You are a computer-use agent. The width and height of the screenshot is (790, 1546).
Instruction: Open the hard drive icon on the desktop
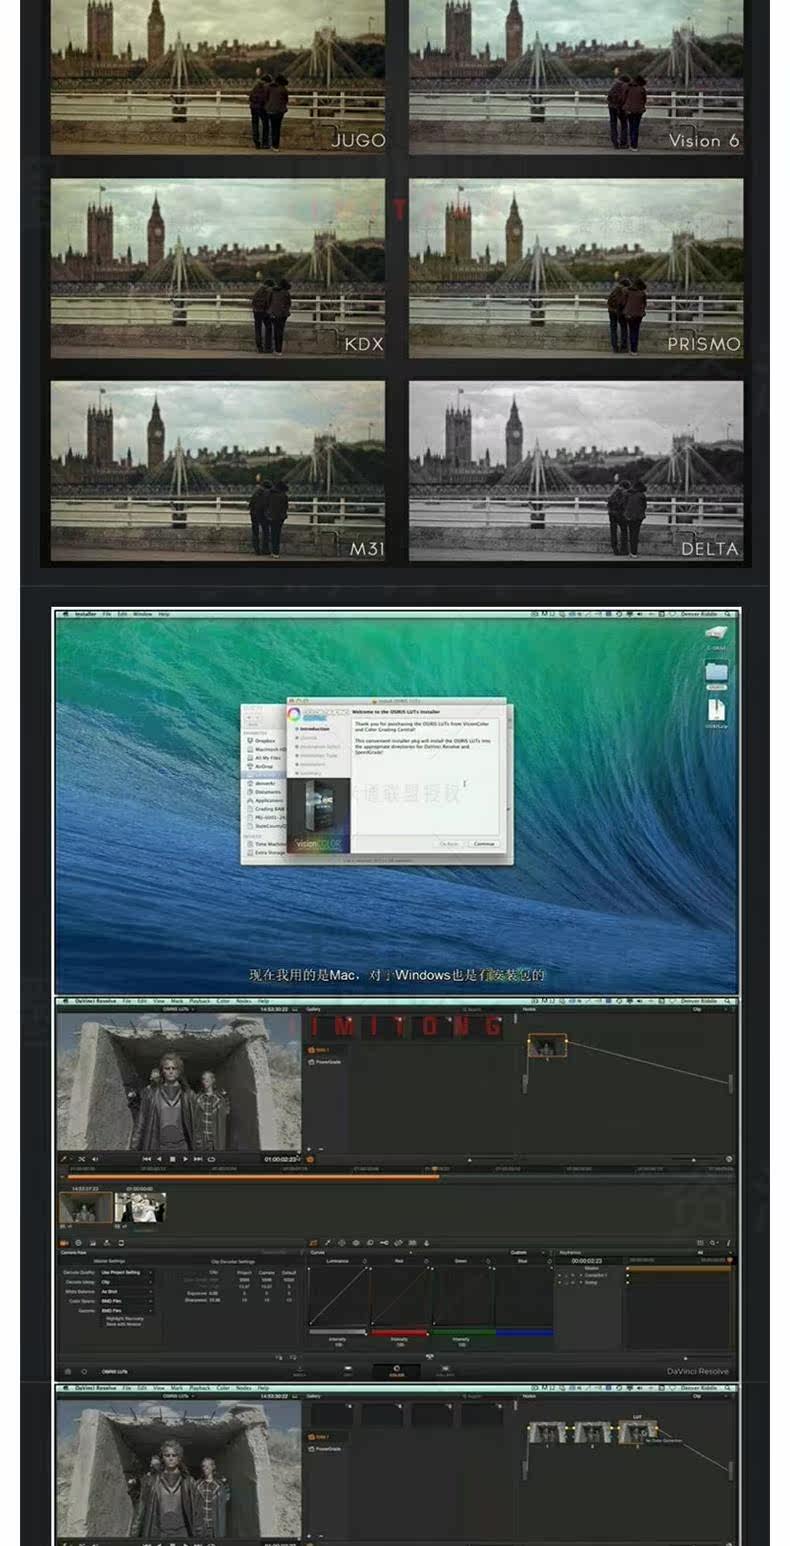pyautogui.click(x=716, y=635)
